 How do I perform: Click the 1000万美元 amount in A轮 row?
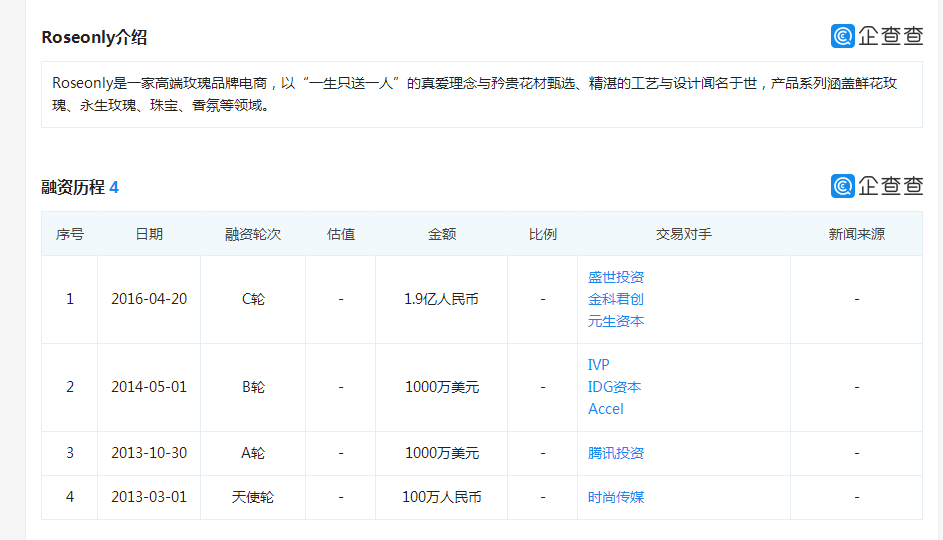coord(441,453)
